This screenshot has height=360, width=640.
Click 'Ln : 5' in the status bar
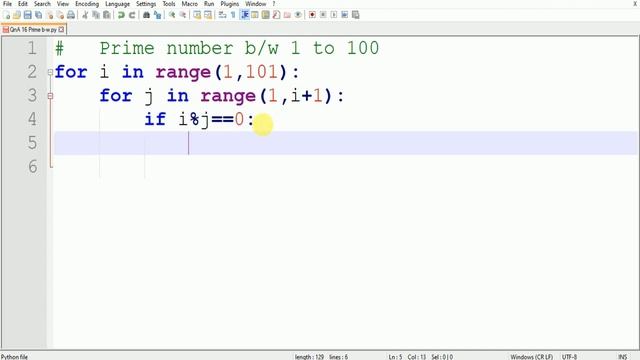tap(395, 357)
